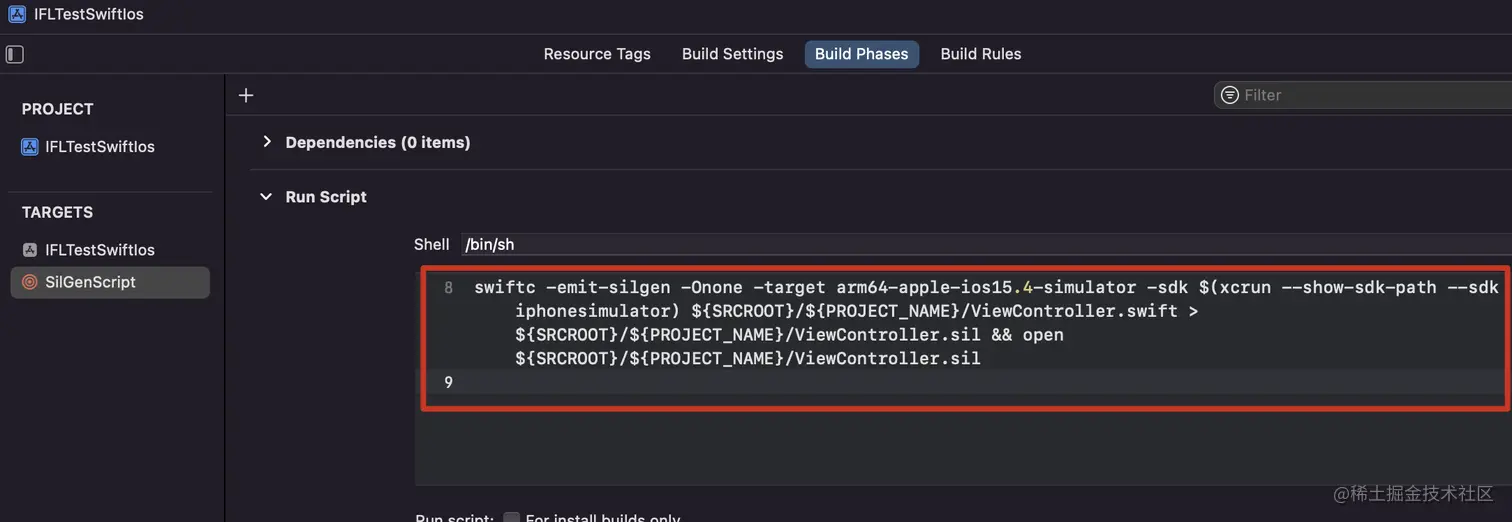The height and width of the screenshot is (522, 1512).
Task: Select the SilGenScript target icon
Action: click(x=30, y=282)
